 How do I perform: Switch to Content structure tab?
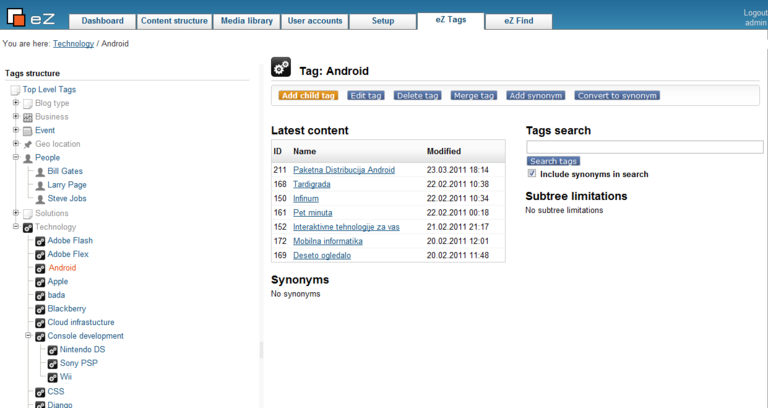pos(174,21)
